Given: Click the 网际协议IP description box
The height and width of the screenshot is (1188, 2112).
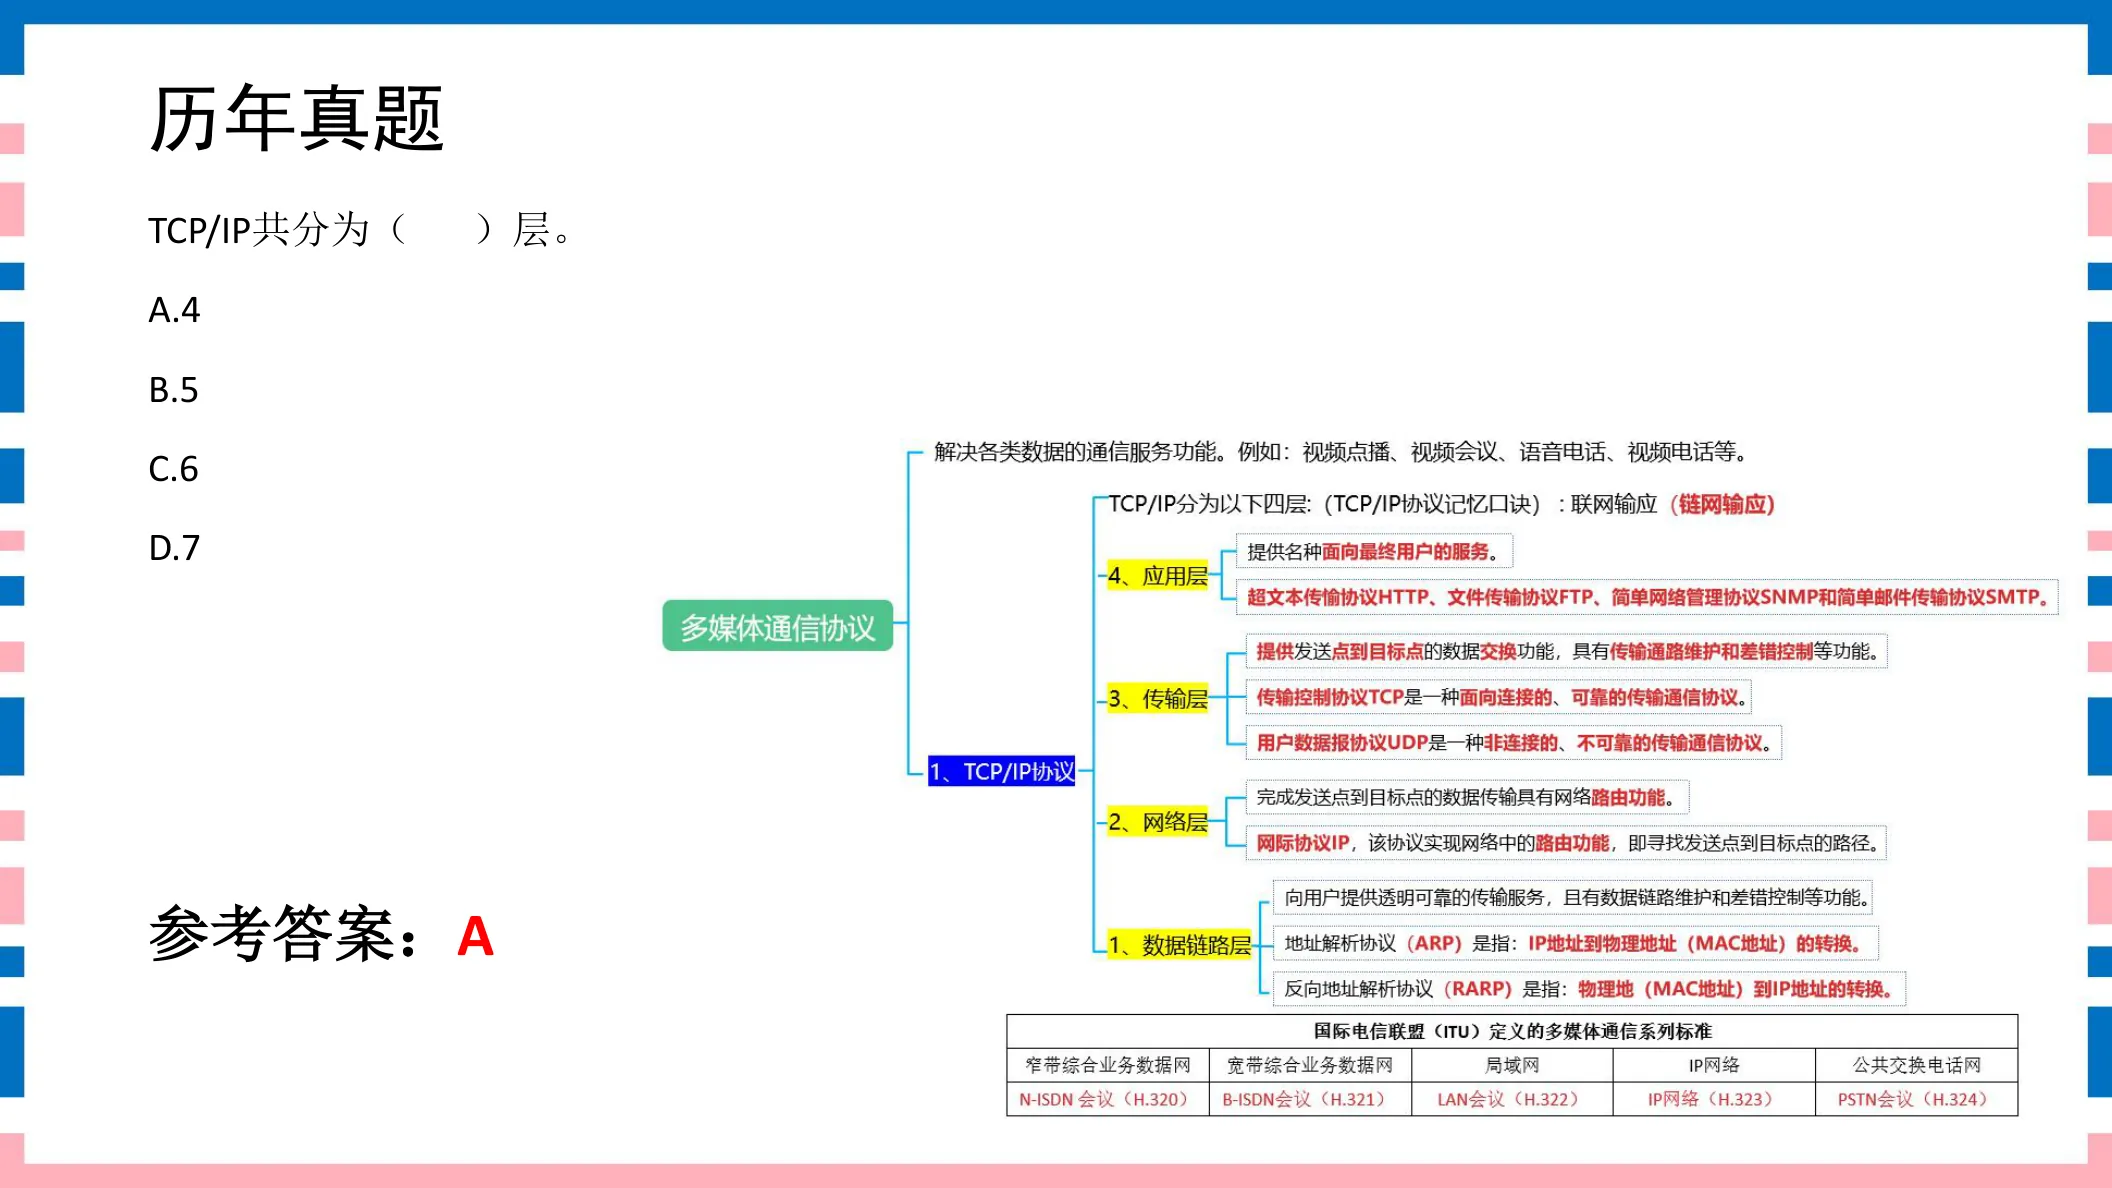Looking at the screenshot, I should tap(1567, 843).
